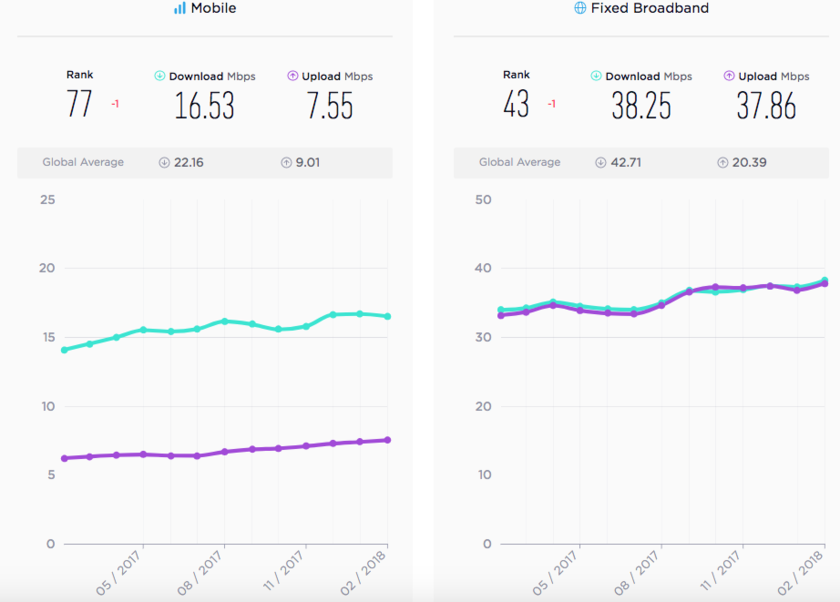Image resolution: width=840 pixels, height=602 pixels.
Task: Click the Upload icon in Fixed Broadband panel
Action: (729, 76)
